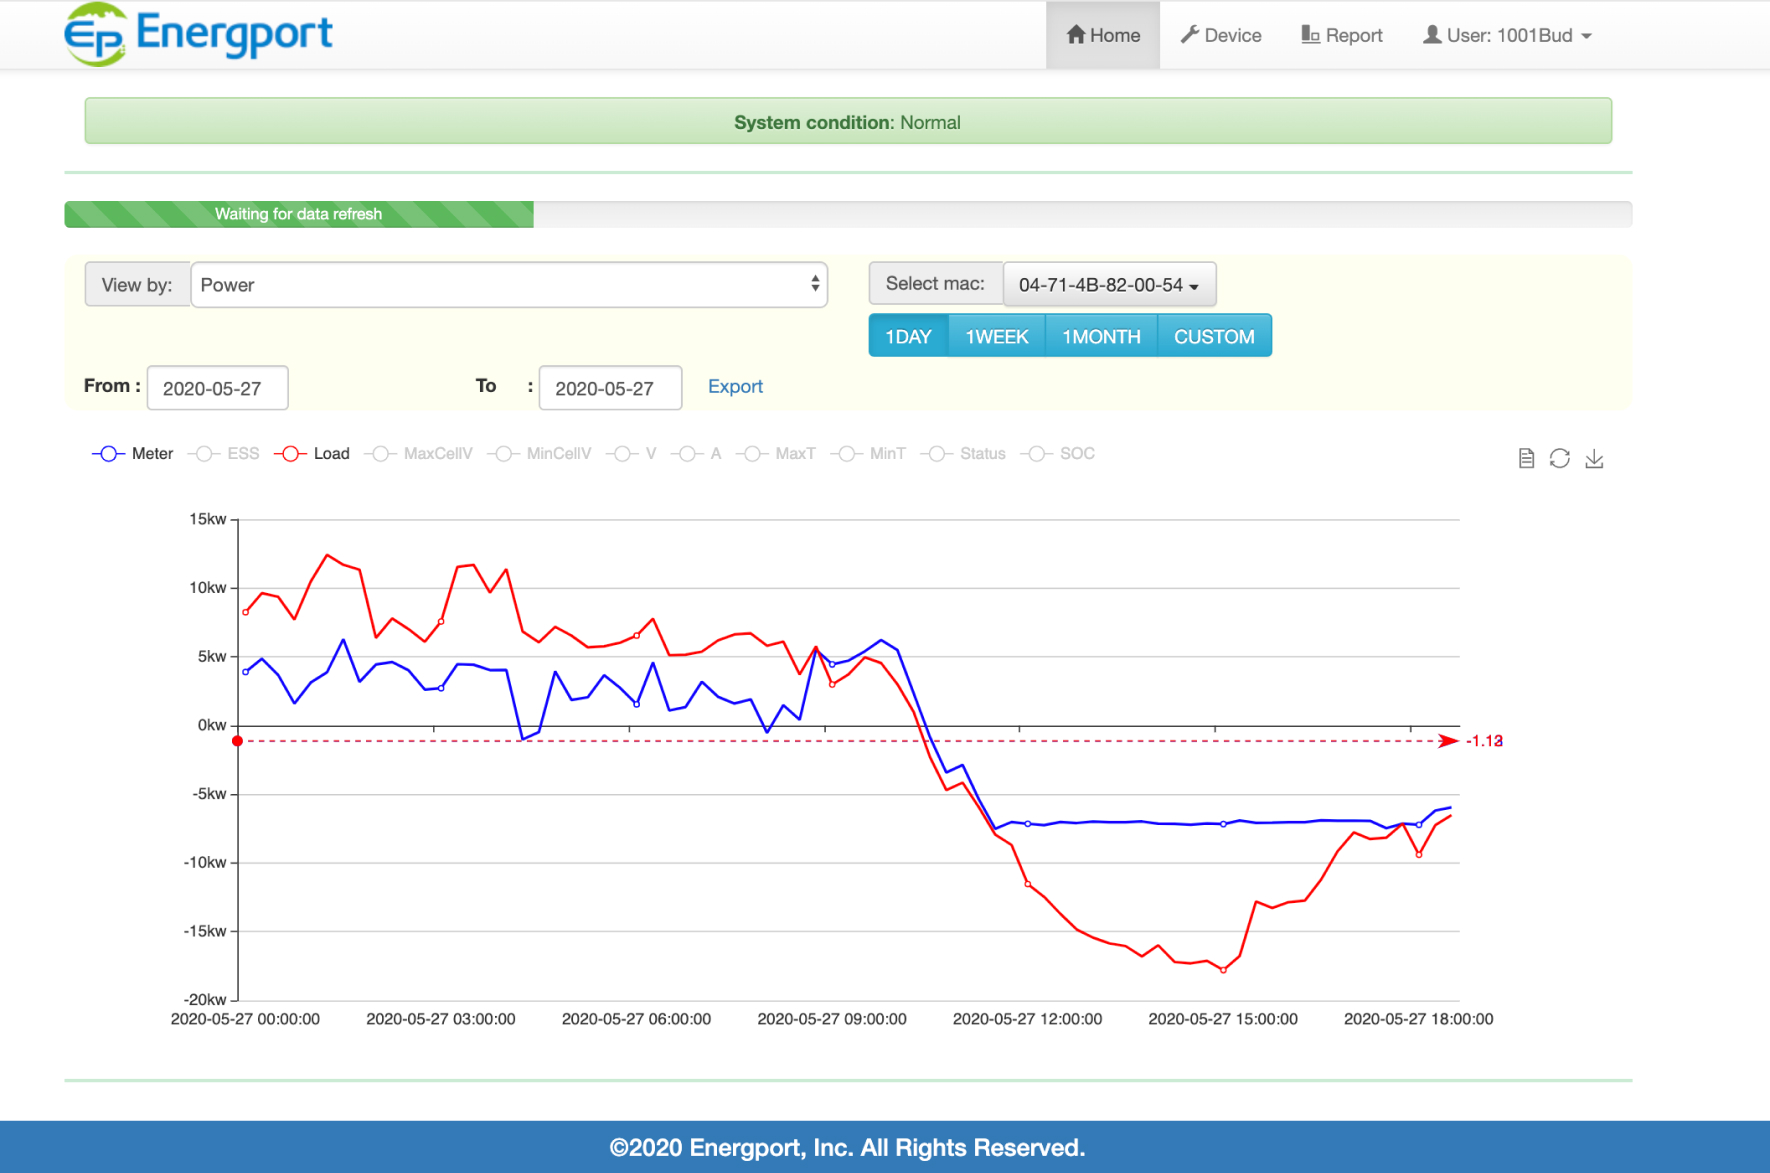Image resolution: width=1770 pixels, height=1173 pixels.
Task: Download the chart as image icon
Action: 1594,458
